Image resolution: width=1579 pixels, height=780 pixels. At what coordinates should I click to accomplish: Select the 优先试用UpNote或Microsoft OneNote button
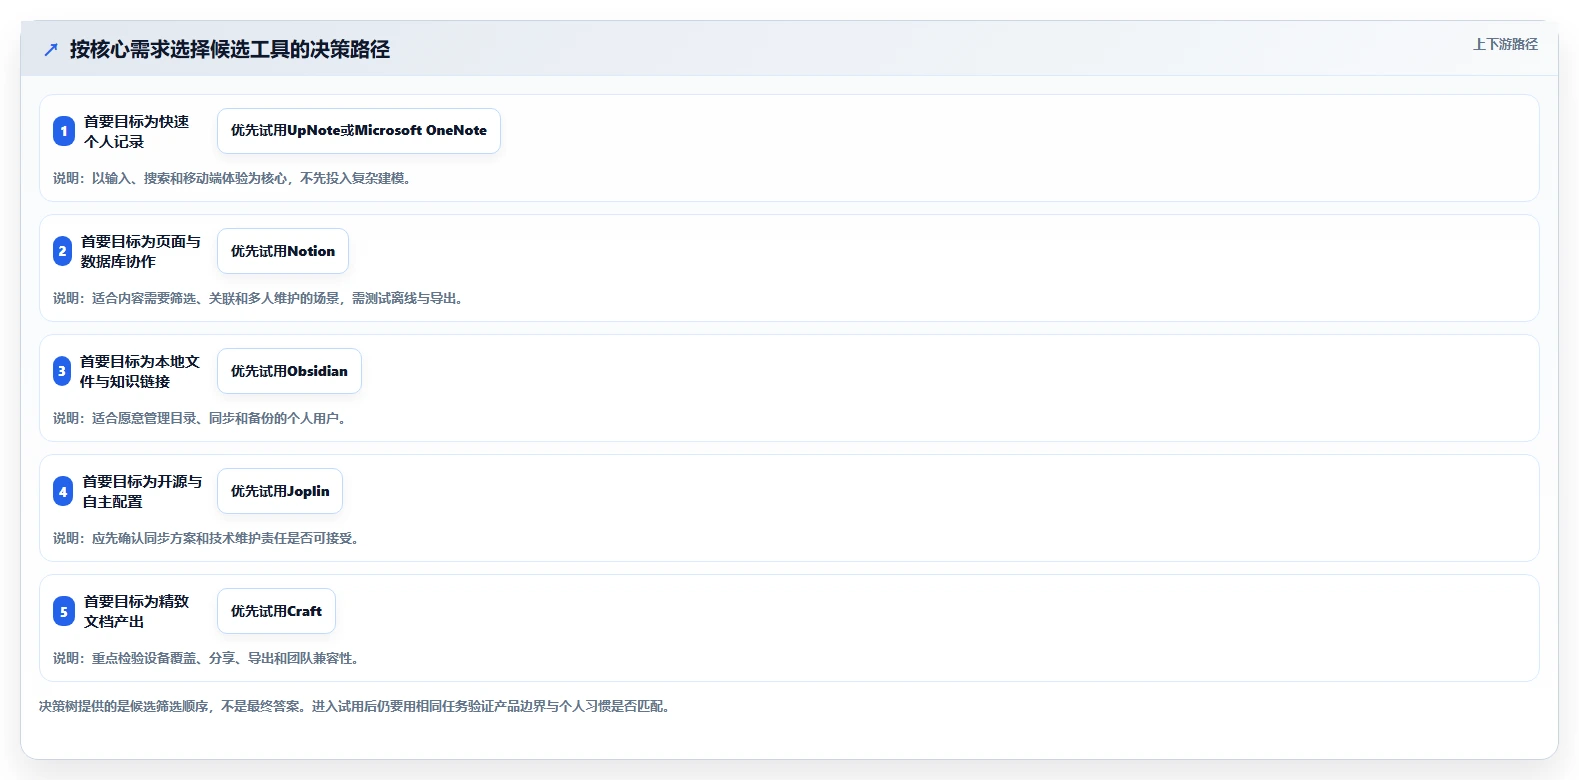tap(359, 131)
